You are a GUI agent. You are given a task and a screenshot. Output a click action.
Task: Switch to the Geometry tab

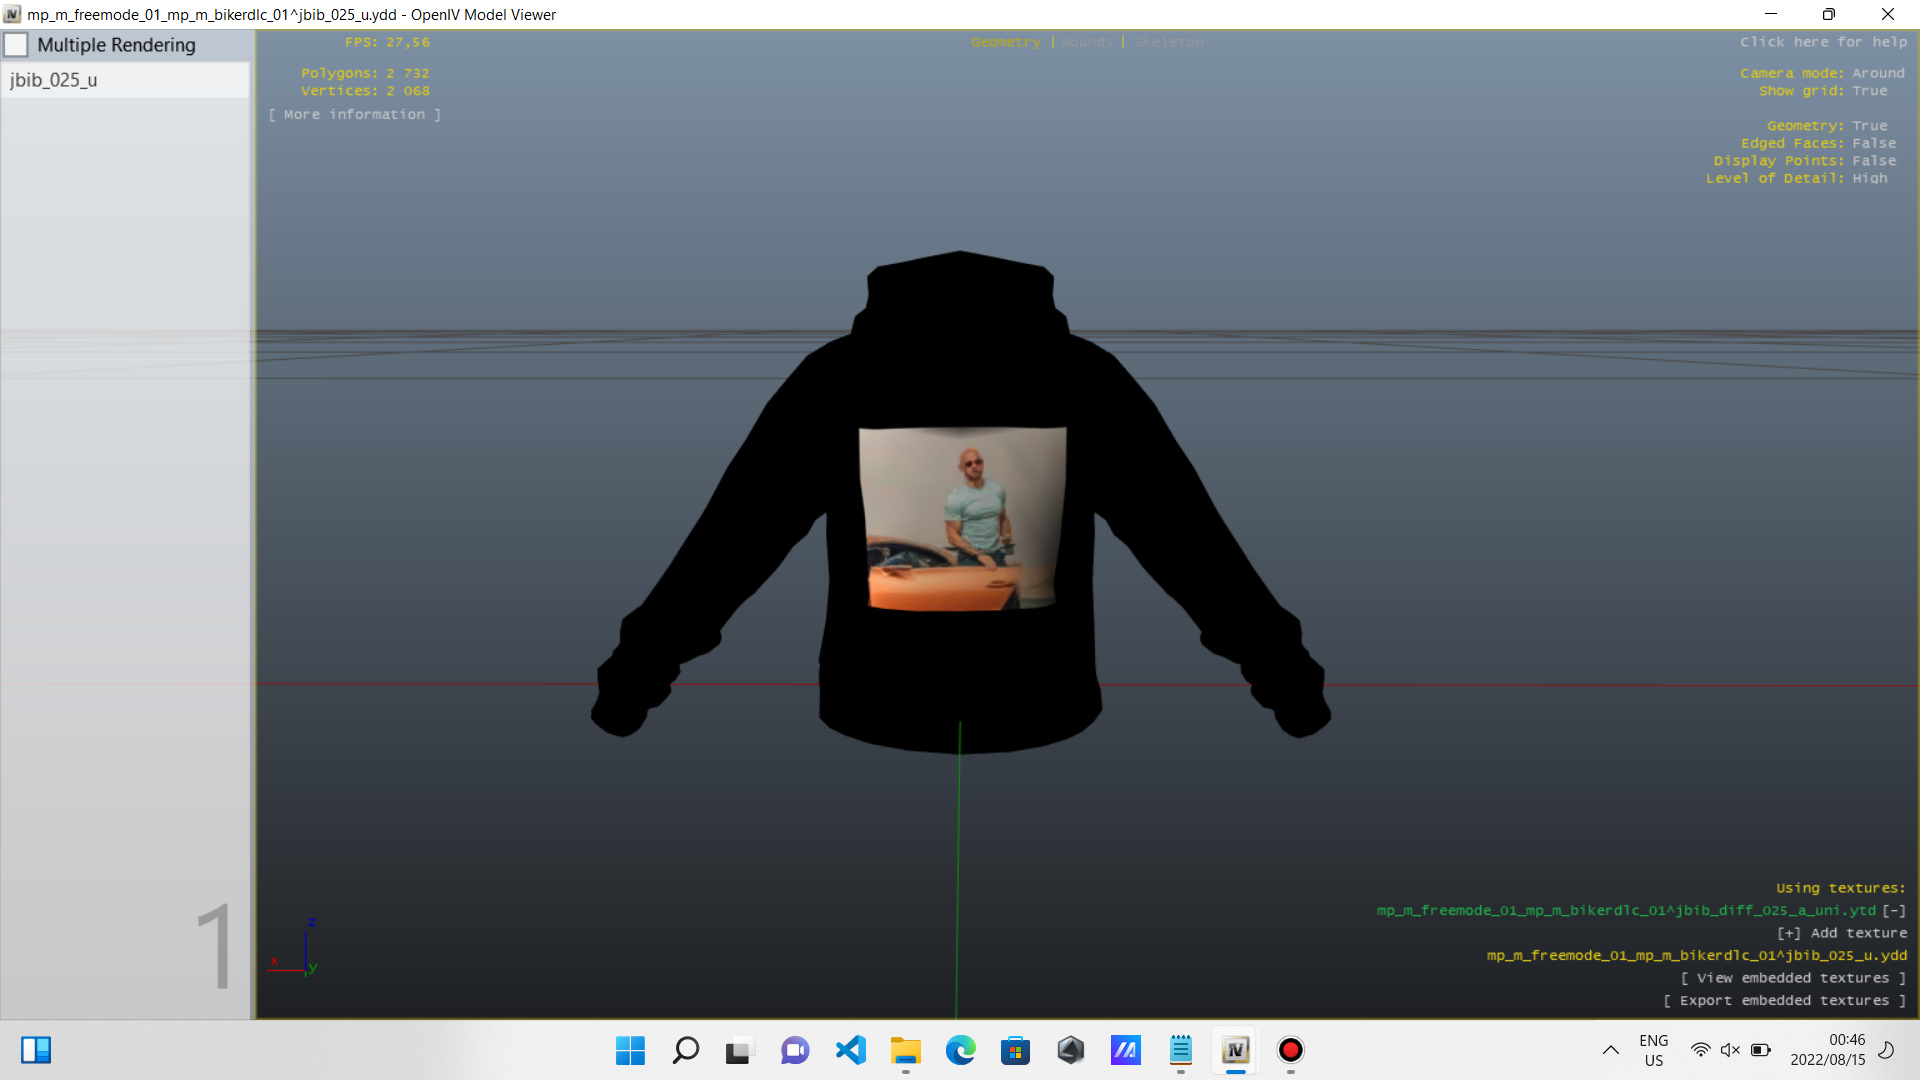coord(1005,42)
